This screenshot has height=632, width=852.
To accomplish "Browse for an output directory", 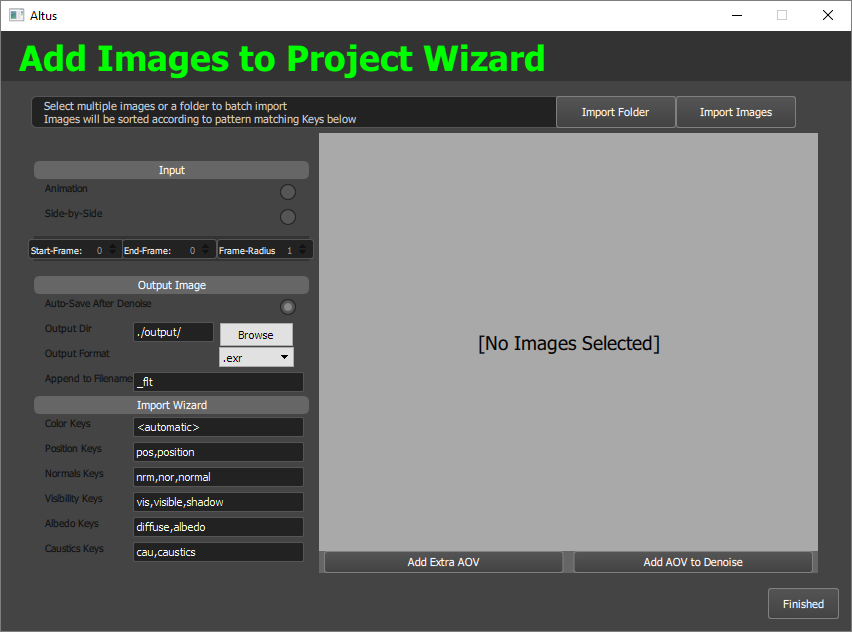I will (256, 335).
